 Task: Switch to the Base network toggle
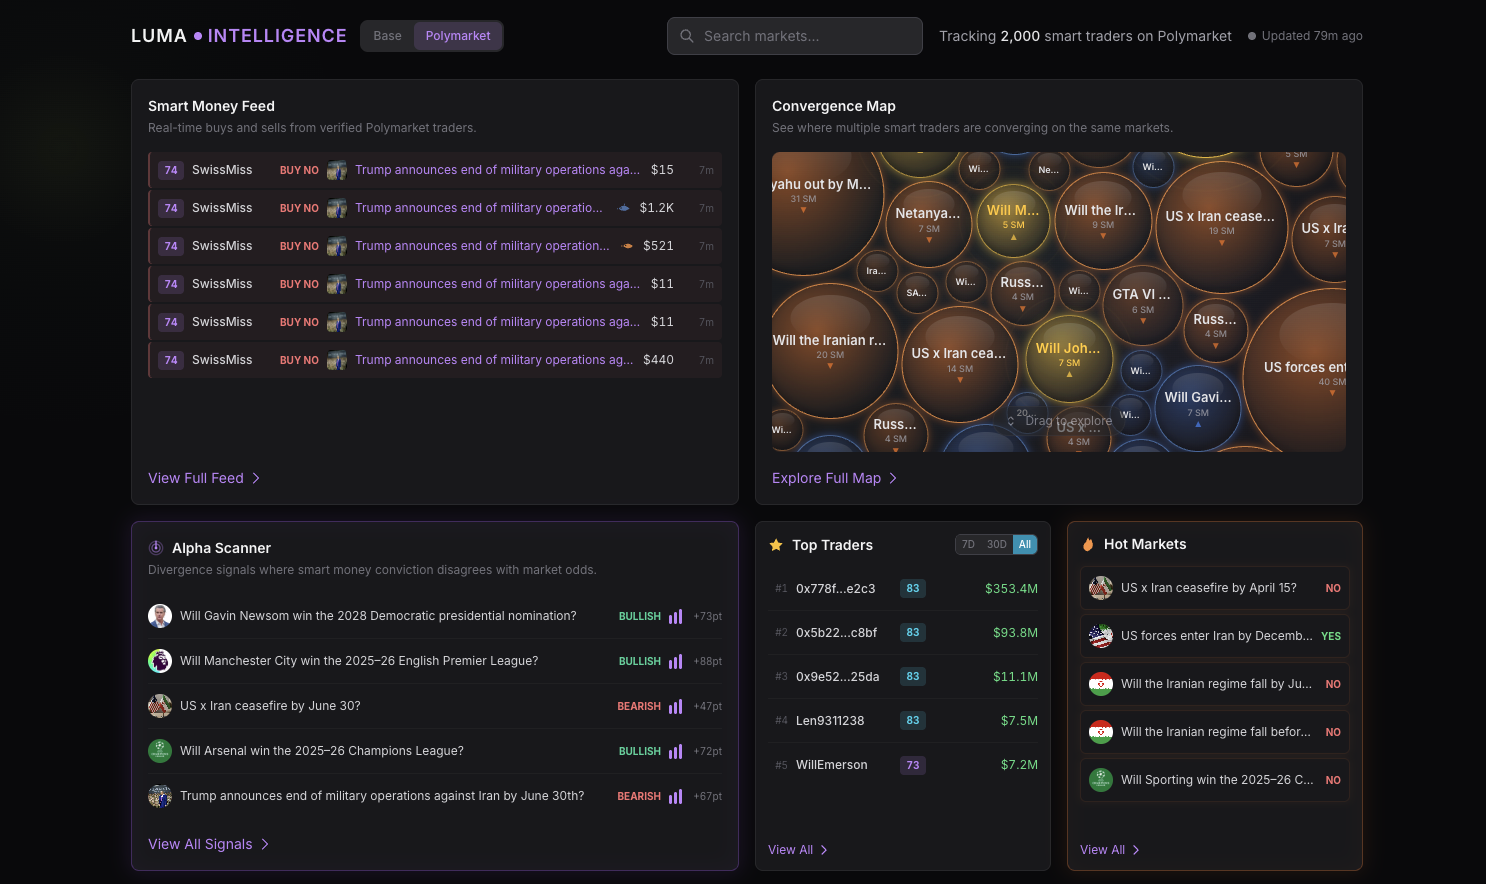pyautogui.click(x=387, y=35)
